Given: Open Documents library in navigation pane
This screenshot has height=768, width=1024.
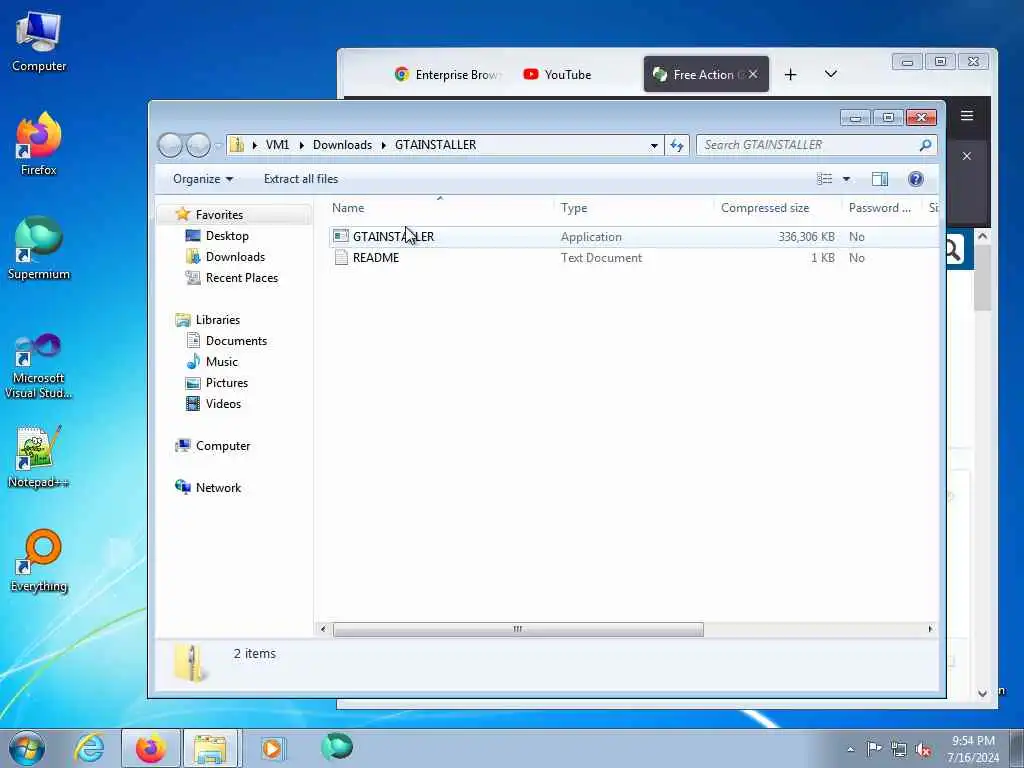Looking at the screenshot, I should [236, 340].
